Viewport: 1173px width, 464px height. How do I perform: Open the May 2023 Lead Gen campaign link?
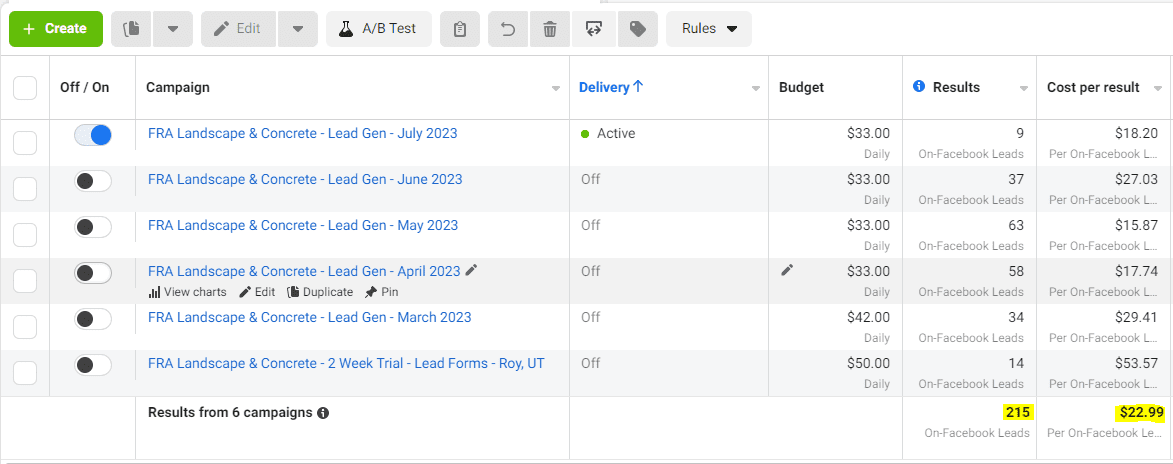[302, 225]
